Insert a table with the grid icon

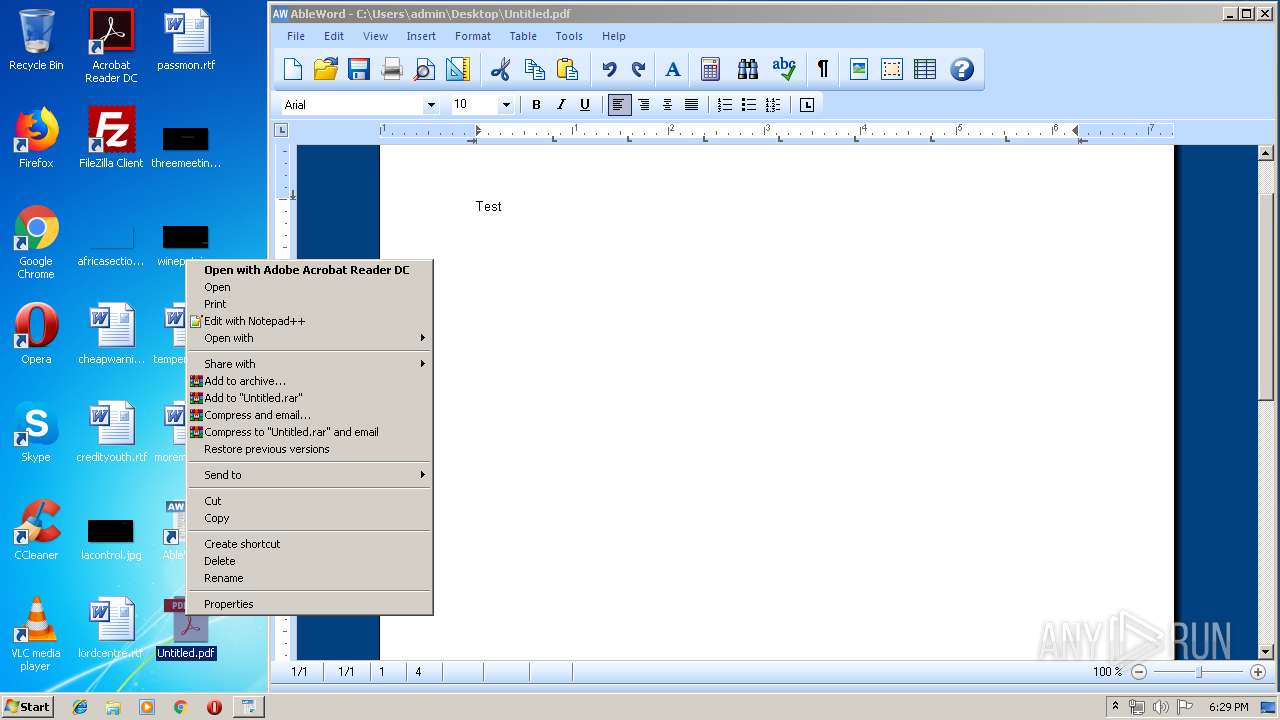coord(925,69)
